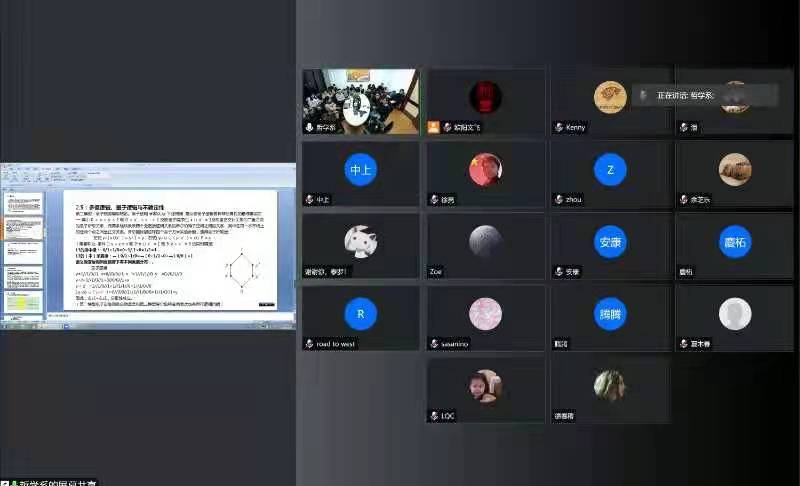Screen dimensions: 800x486
Task: Click the microphone icon beside Kenny
Action: click(x=559, y=128)
